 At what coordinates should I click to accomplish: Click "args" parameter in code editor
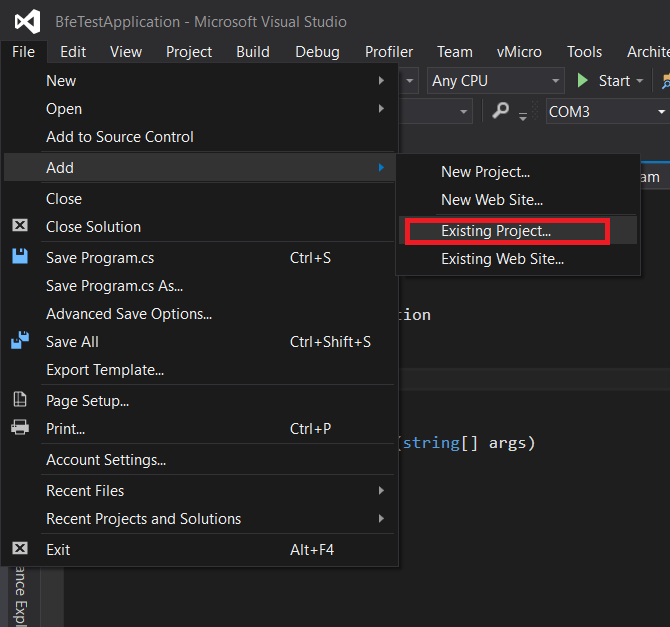click(x=507, y=444)
